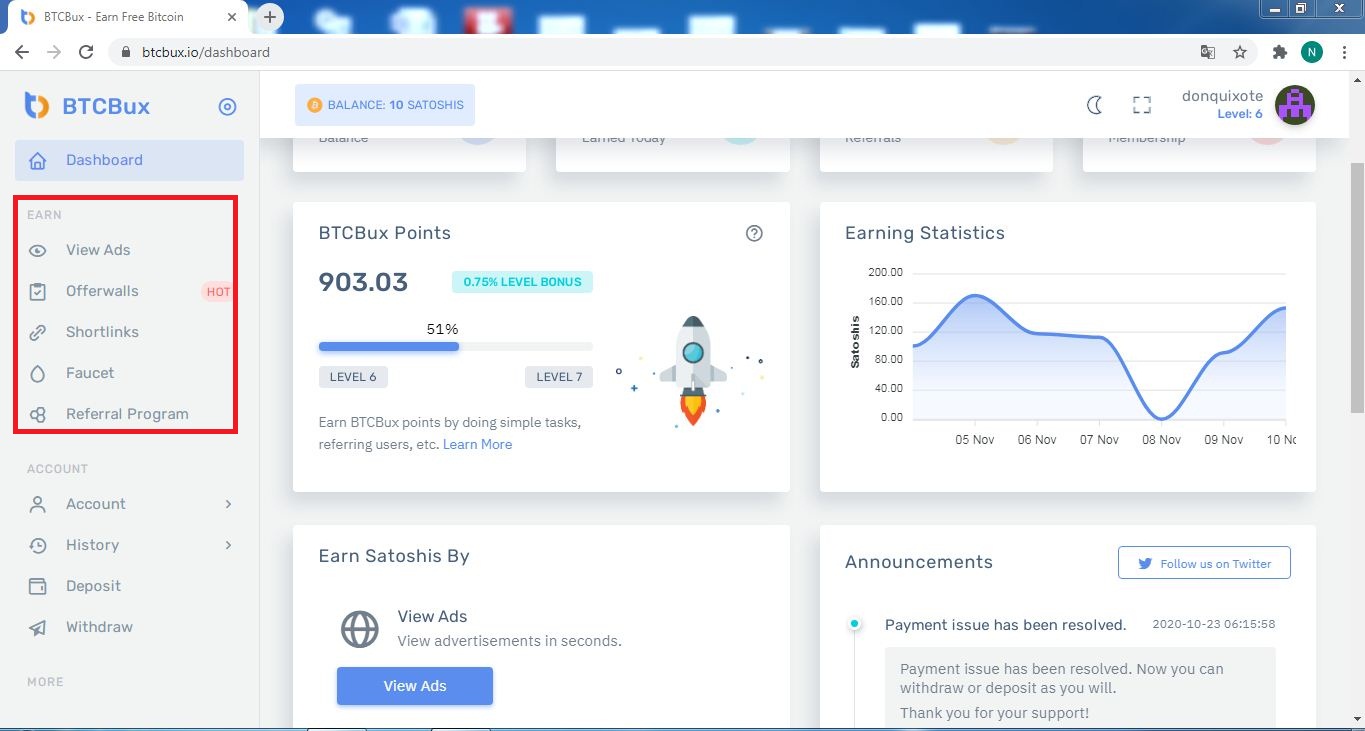The height and width of the screenshot is (731, 1365).
Task: Click the View Ads eye icon
Action: [38, 251]
